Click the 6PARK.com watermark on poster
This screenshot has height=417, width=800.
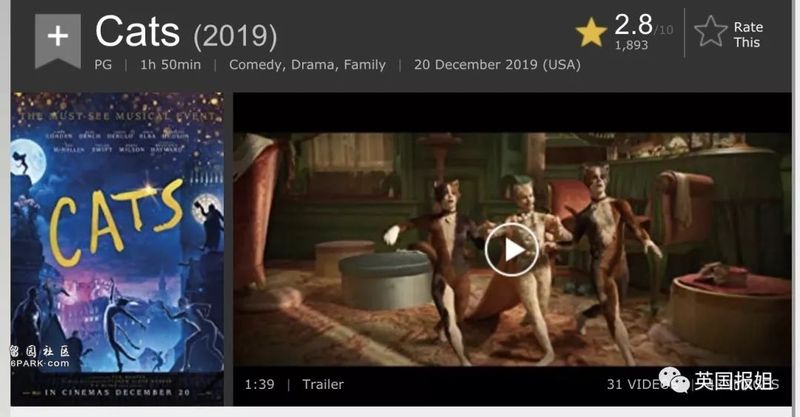tap(40, 363)
